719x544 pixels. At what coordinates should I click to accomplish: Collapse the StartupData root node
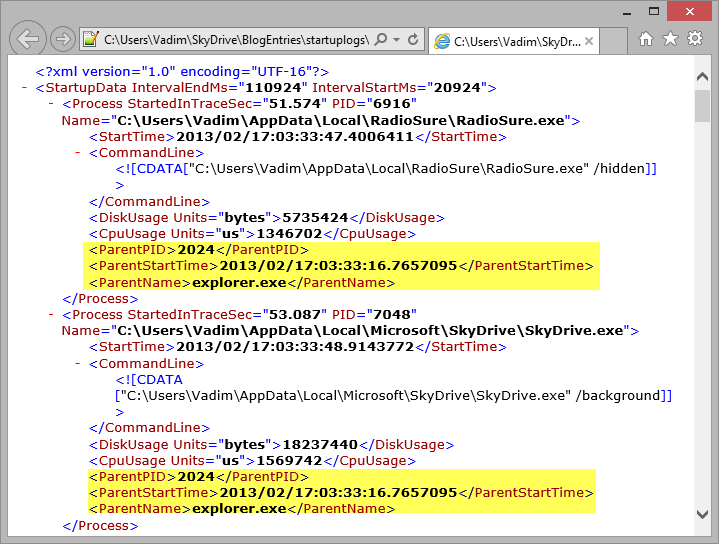click(24, 87)
